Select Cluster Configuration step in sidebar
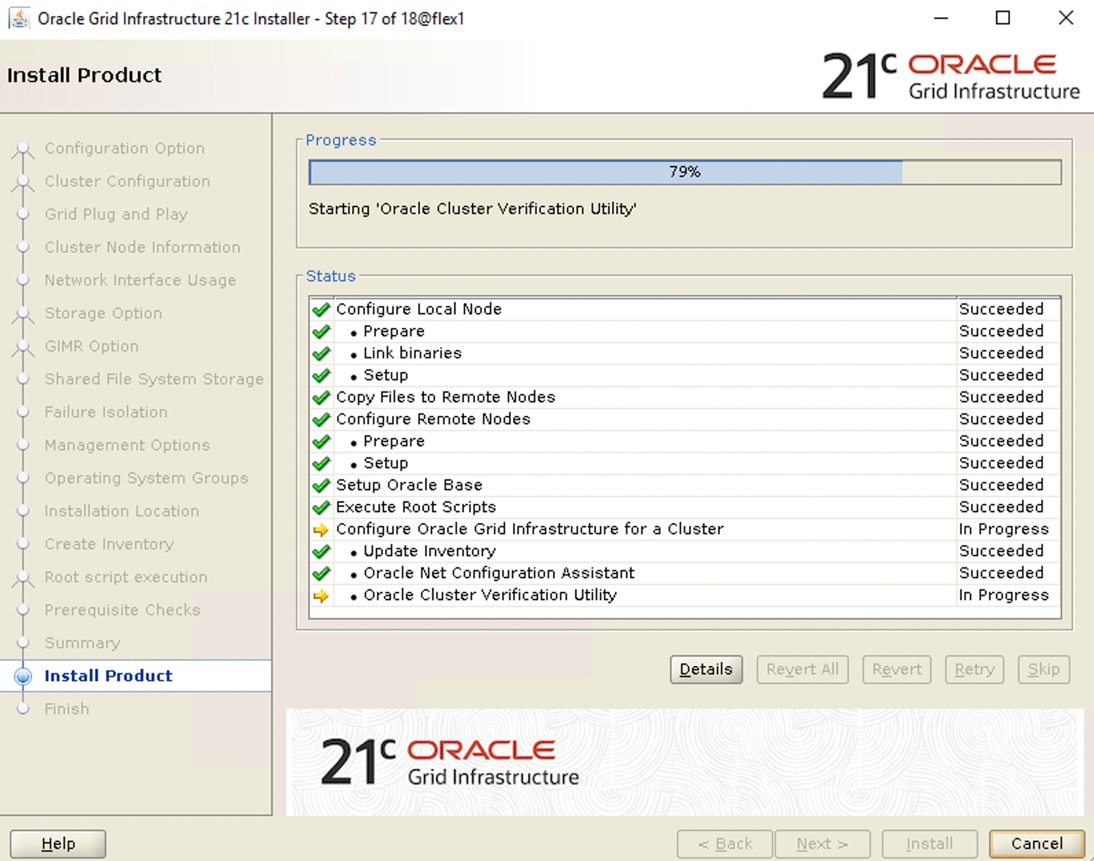1094x861 pixels. click(127, 181)
